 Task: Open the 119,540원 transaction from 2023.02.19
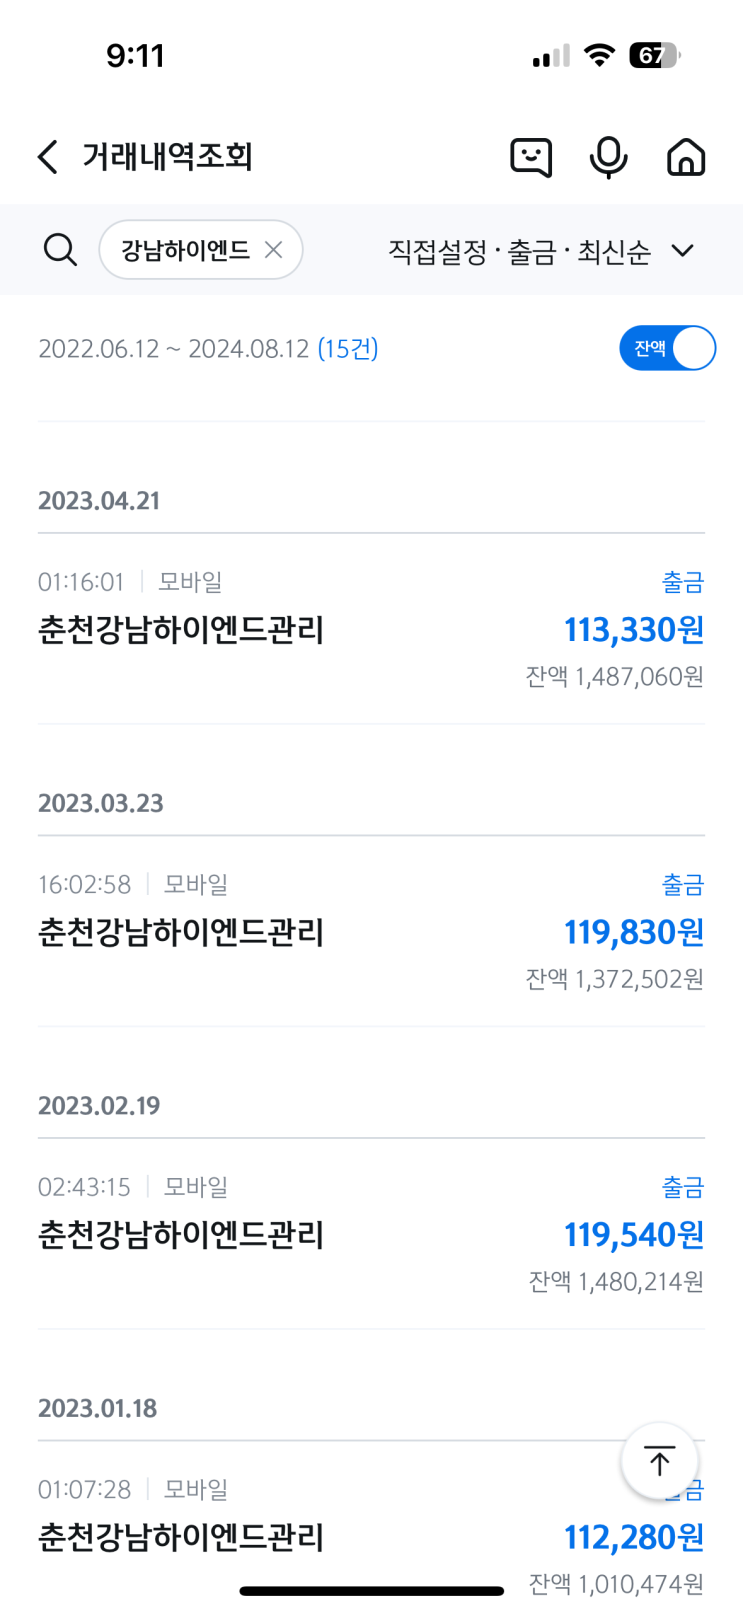[371, 1235]
